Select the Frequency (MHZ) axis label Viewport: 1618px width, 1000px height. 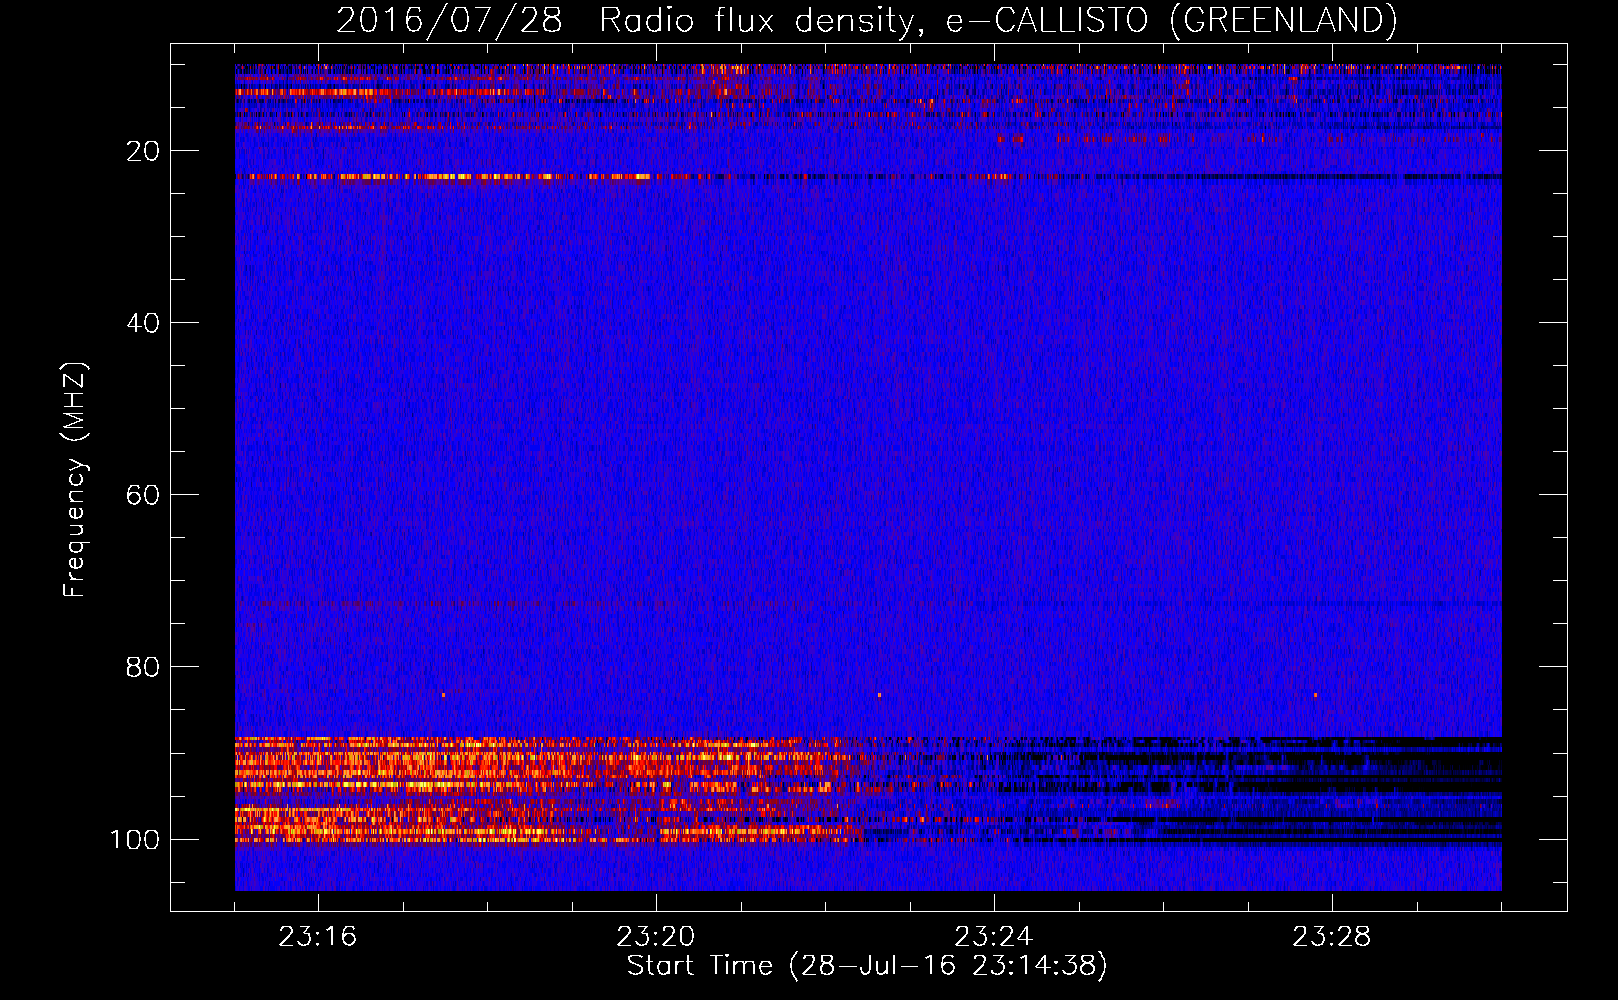pos(75,480)
